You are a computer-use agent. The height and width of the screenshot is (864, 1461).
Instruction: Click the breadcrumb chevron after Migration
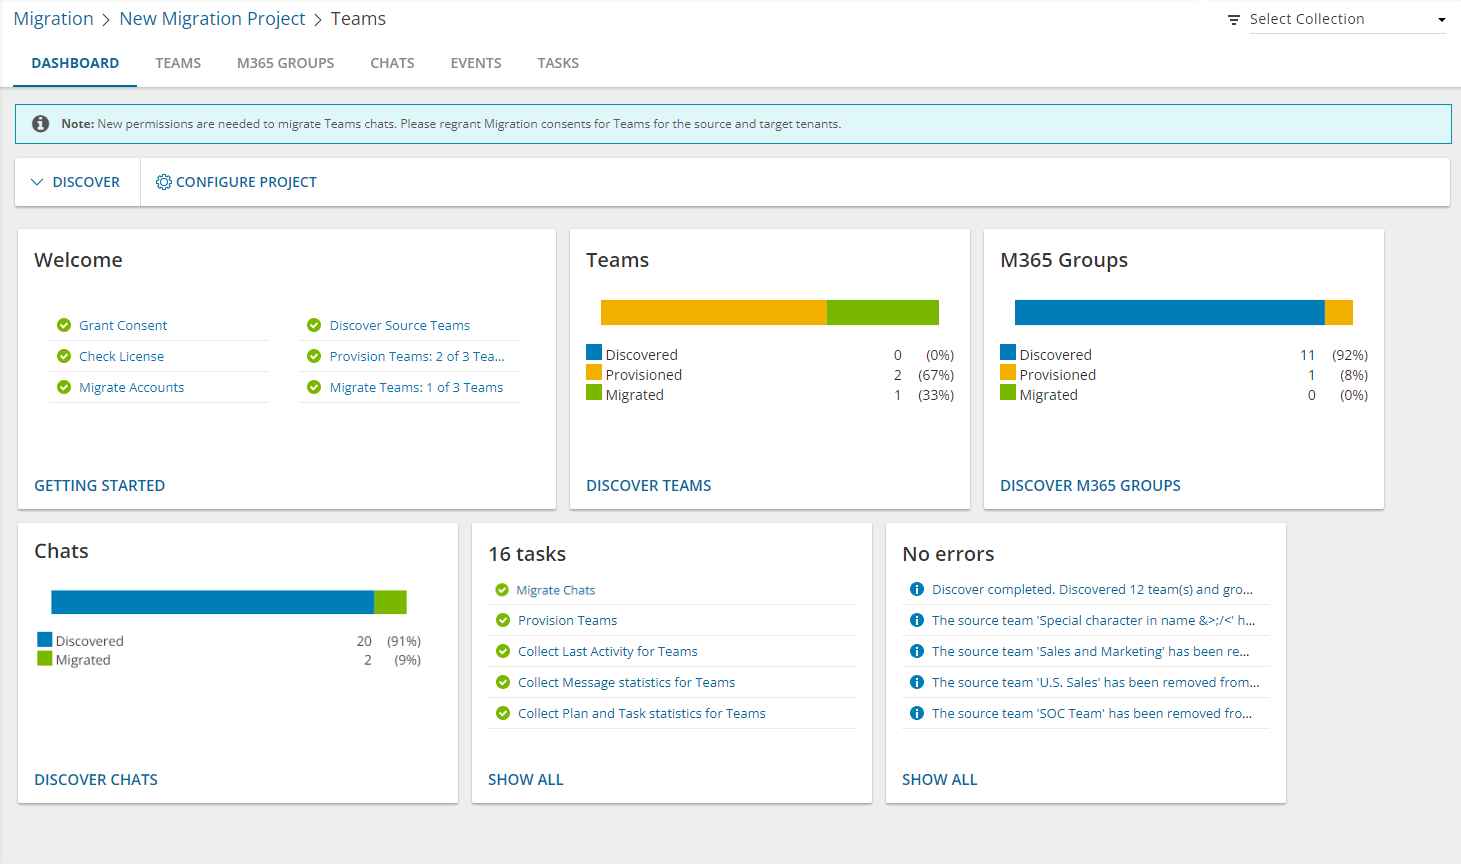pyautogui.click(x=106, y=20)
